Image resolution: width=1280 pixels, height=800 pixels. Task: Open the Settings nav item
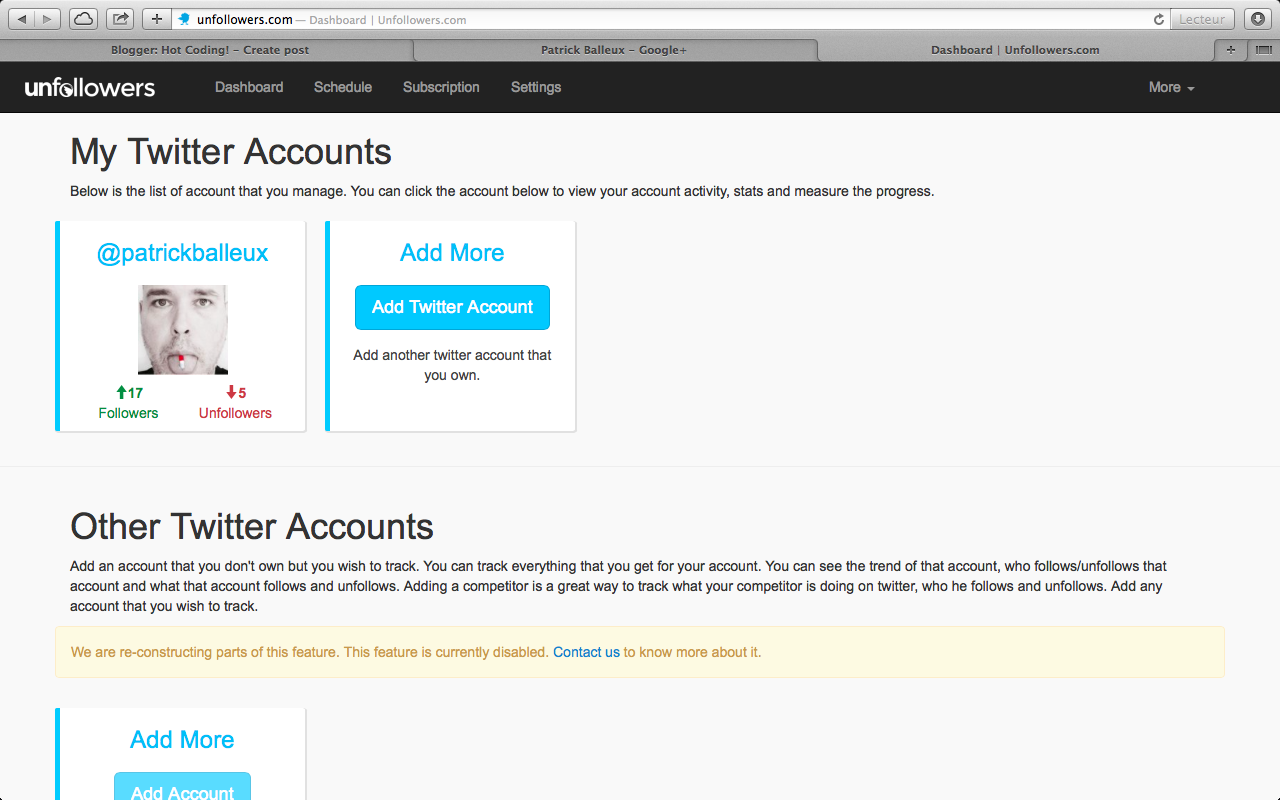point(536,87)
